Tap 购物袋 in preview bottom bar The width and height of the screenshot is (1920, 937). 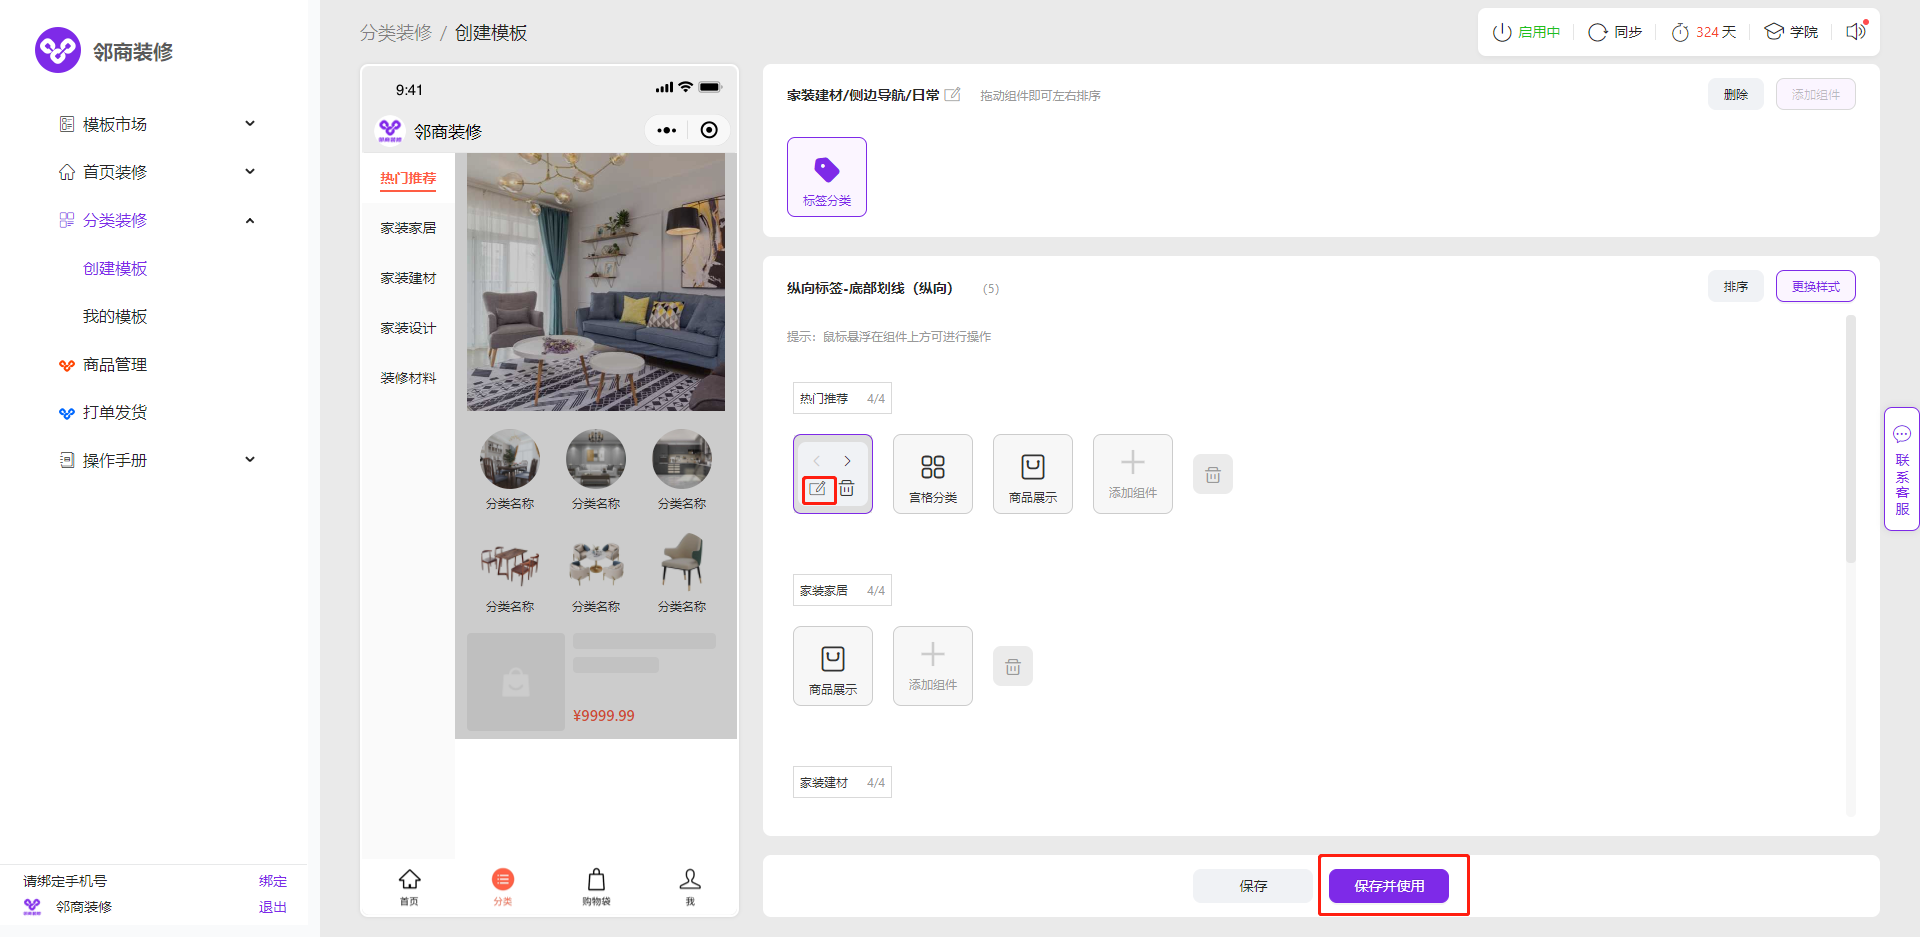point(596,887)
